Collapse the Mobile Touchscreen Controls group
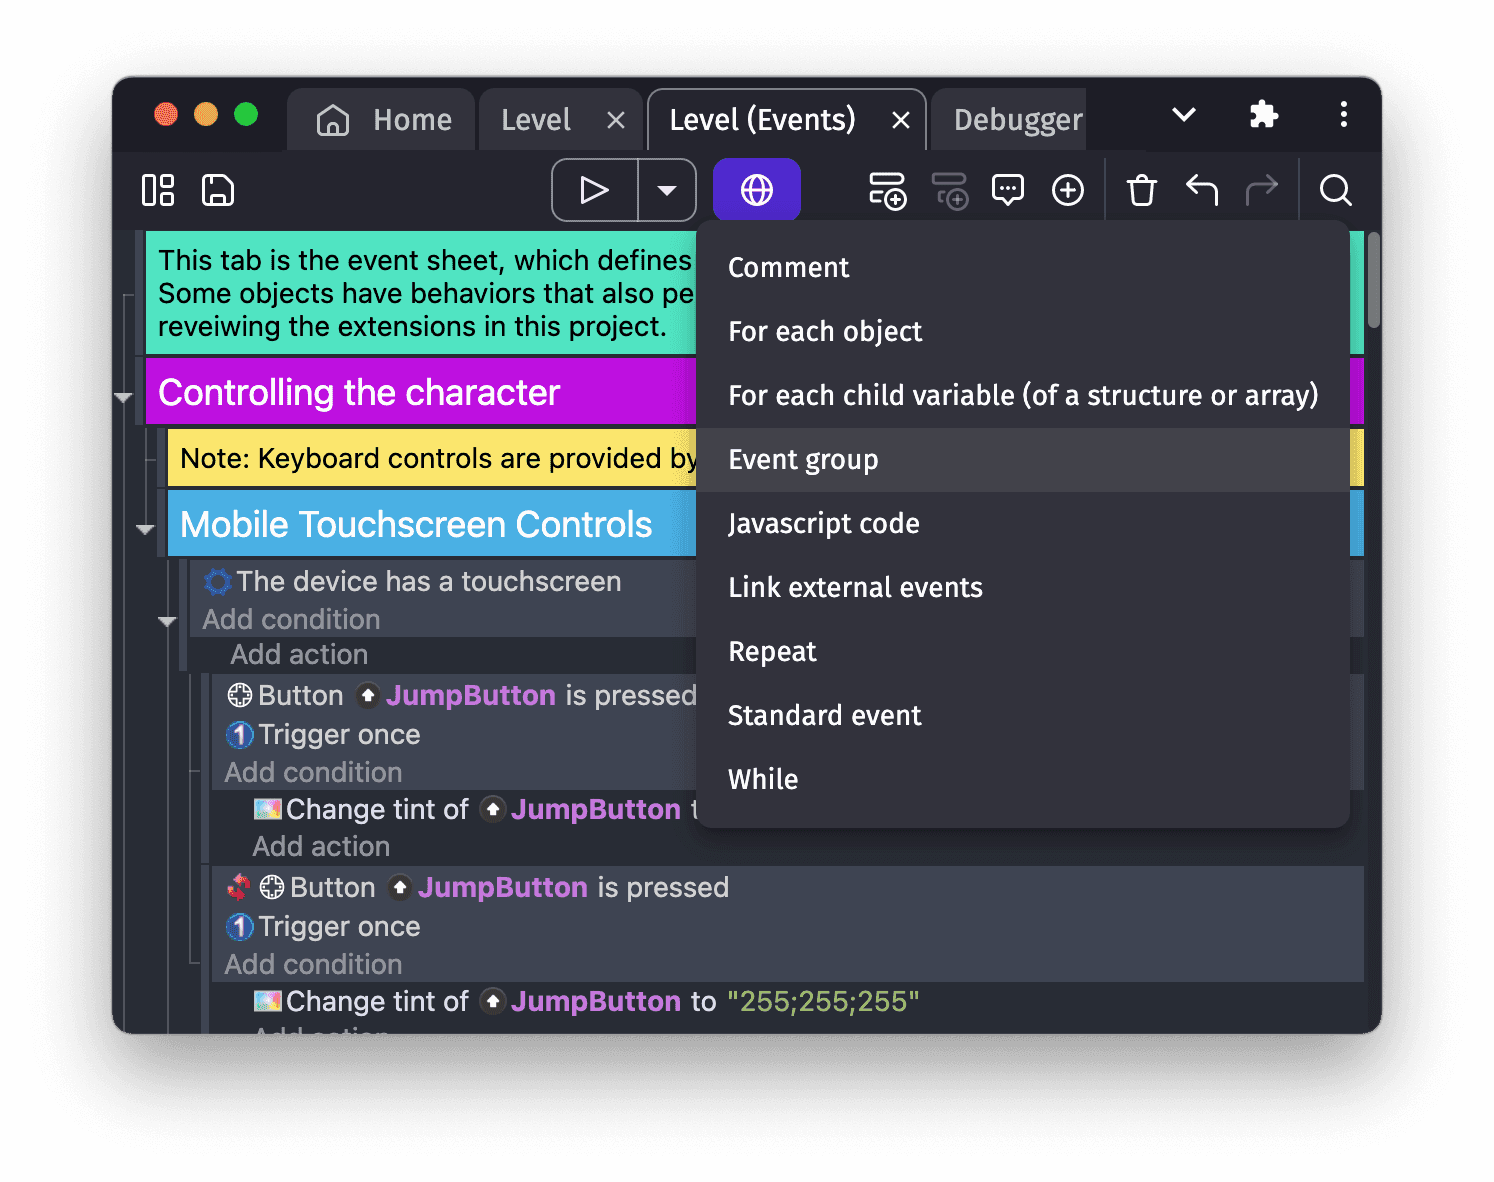 (146, 529)
